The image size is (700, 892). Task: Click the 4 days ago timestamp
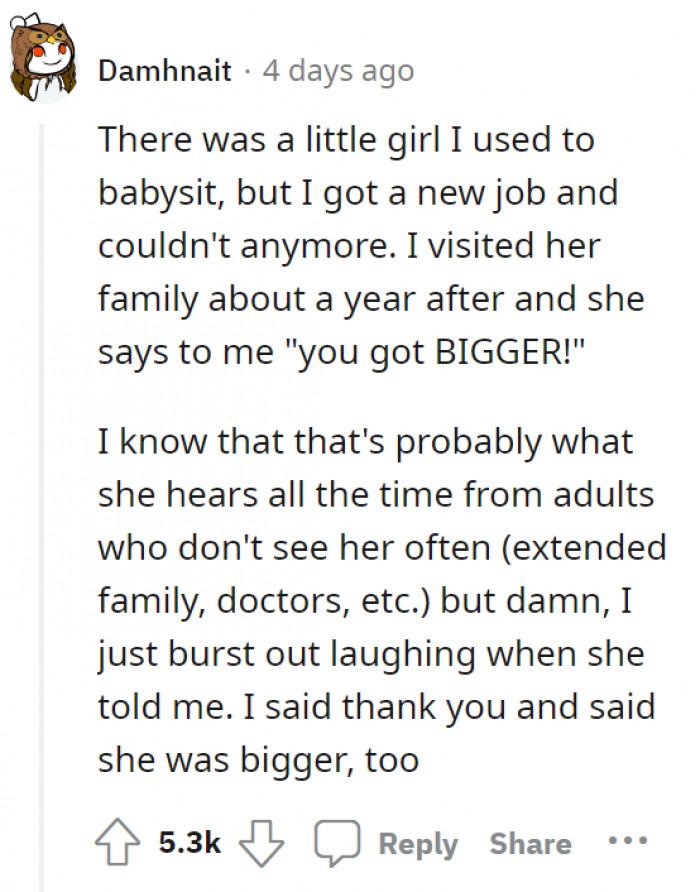click(337, 70)
